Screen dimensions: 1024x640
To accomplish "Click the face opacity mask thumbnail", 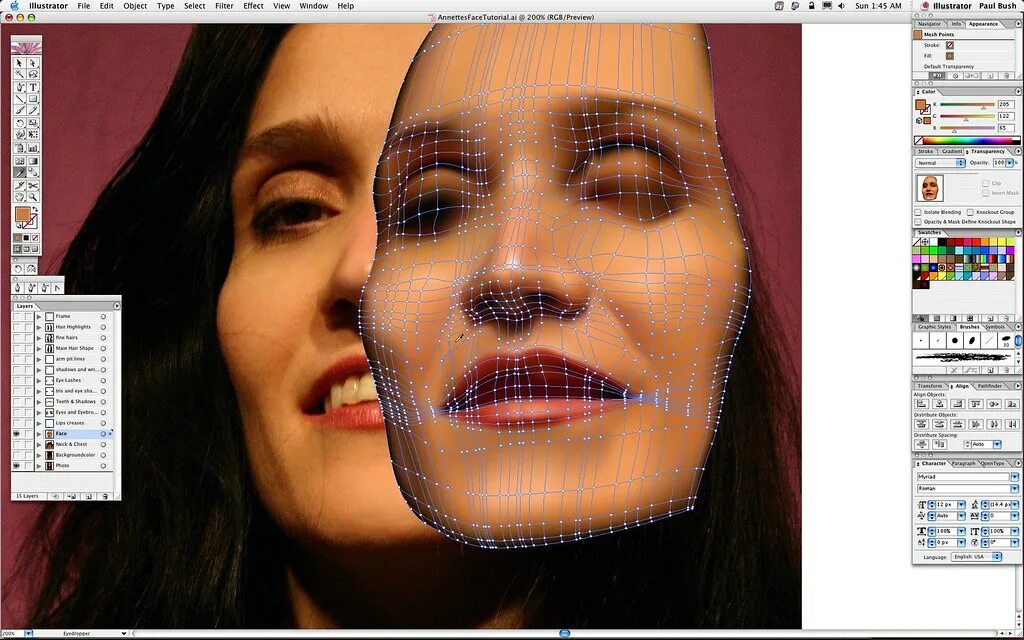I will (930, 188).
